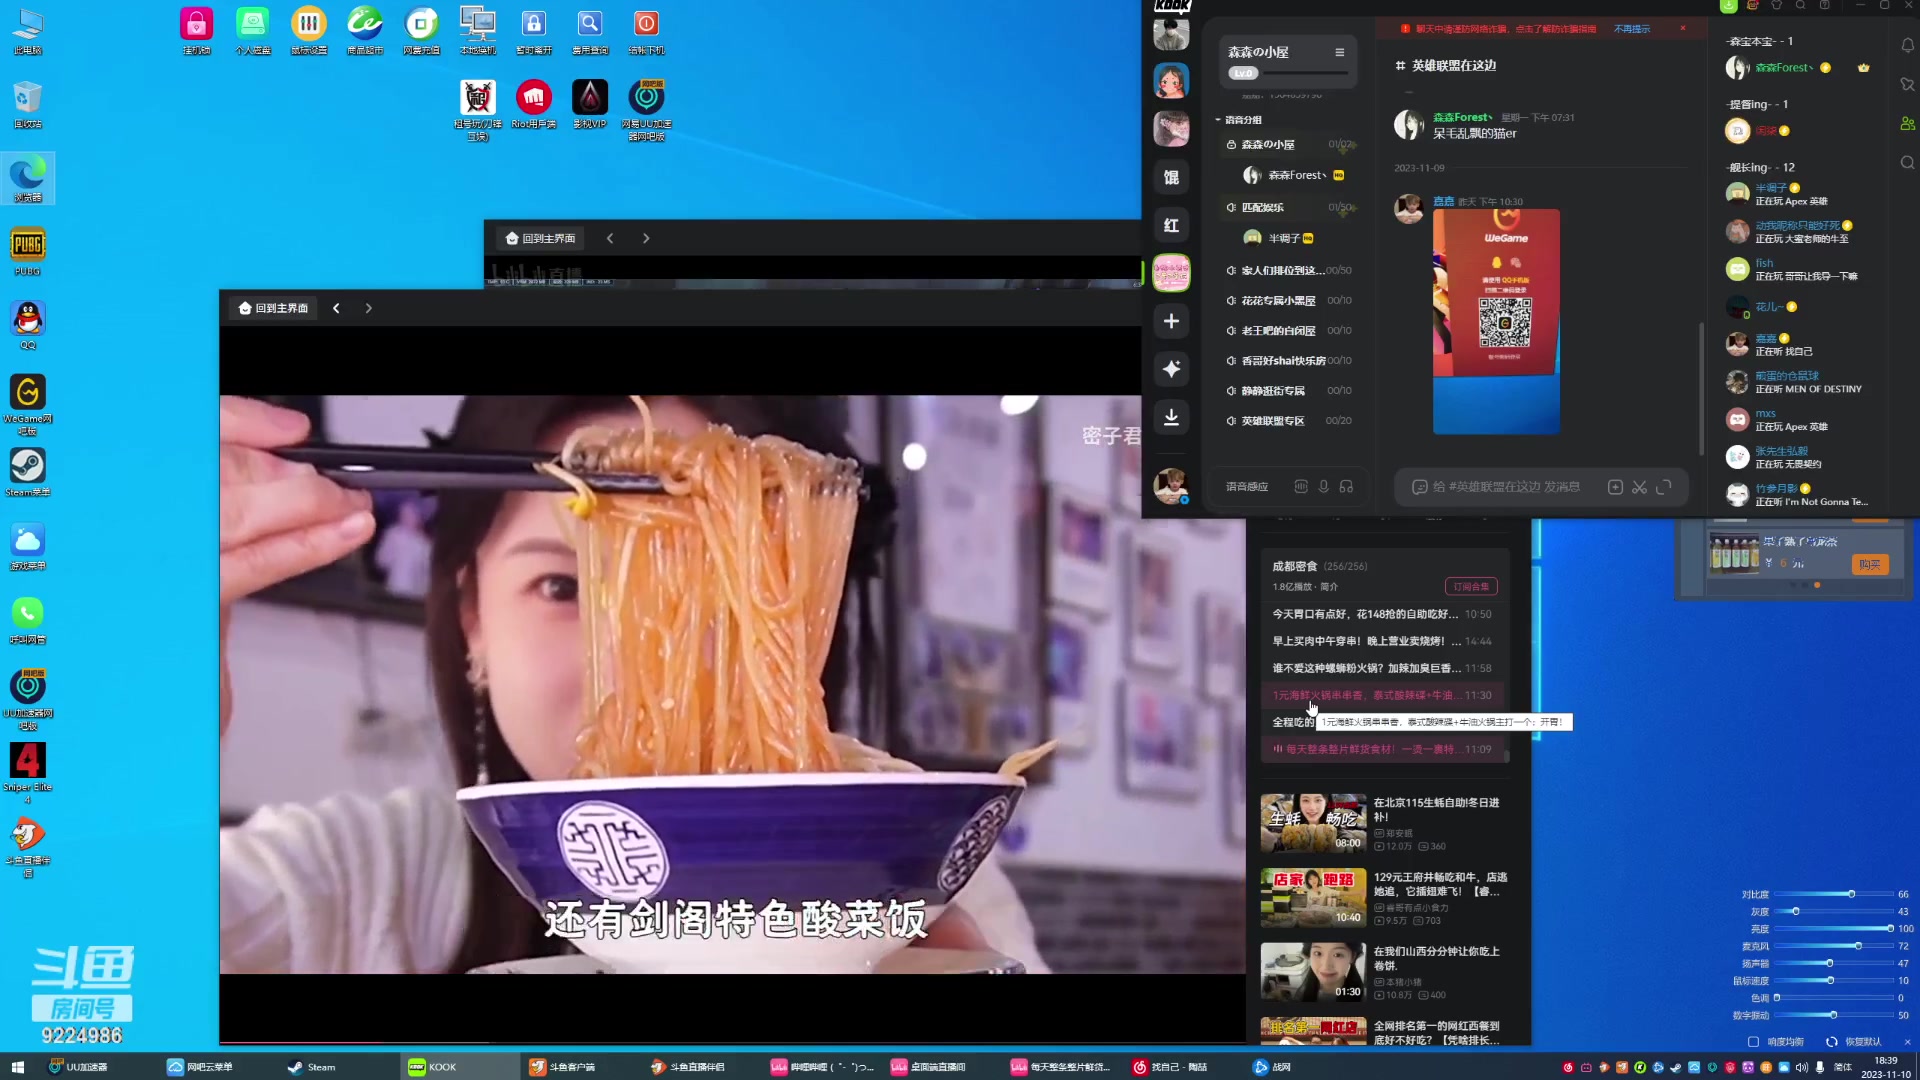Click 回到主界面 button in front video window
Image resolution: width=1920 pixels, height=1080 pixels.
273,308
